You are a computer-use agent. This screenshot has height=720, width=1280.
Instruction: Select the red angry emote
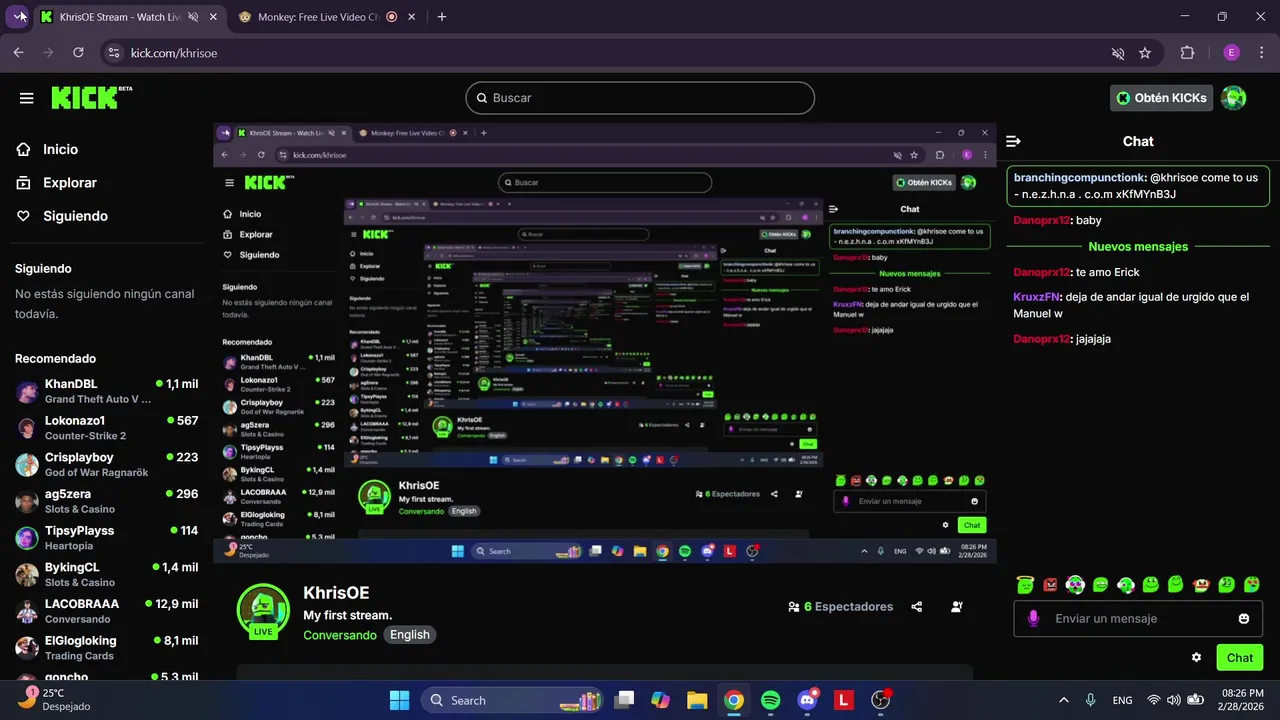[x=1050, y=584]
